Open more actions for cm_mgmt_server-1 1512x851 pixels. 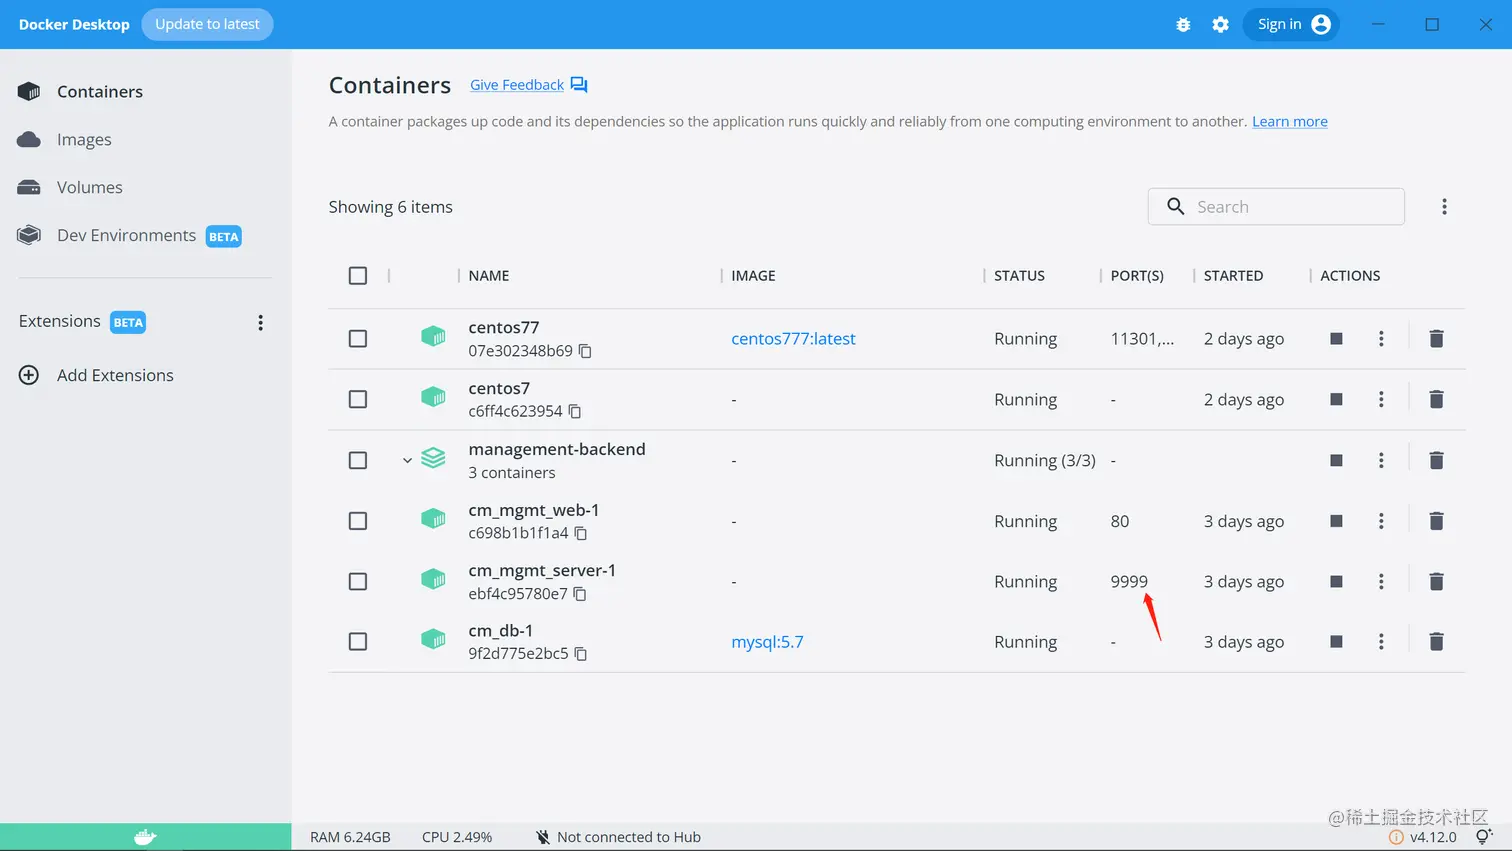(x=1381, y=581)
